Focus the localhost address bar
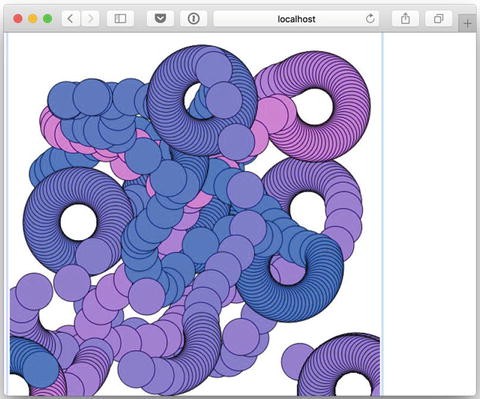 click(296, 19)
